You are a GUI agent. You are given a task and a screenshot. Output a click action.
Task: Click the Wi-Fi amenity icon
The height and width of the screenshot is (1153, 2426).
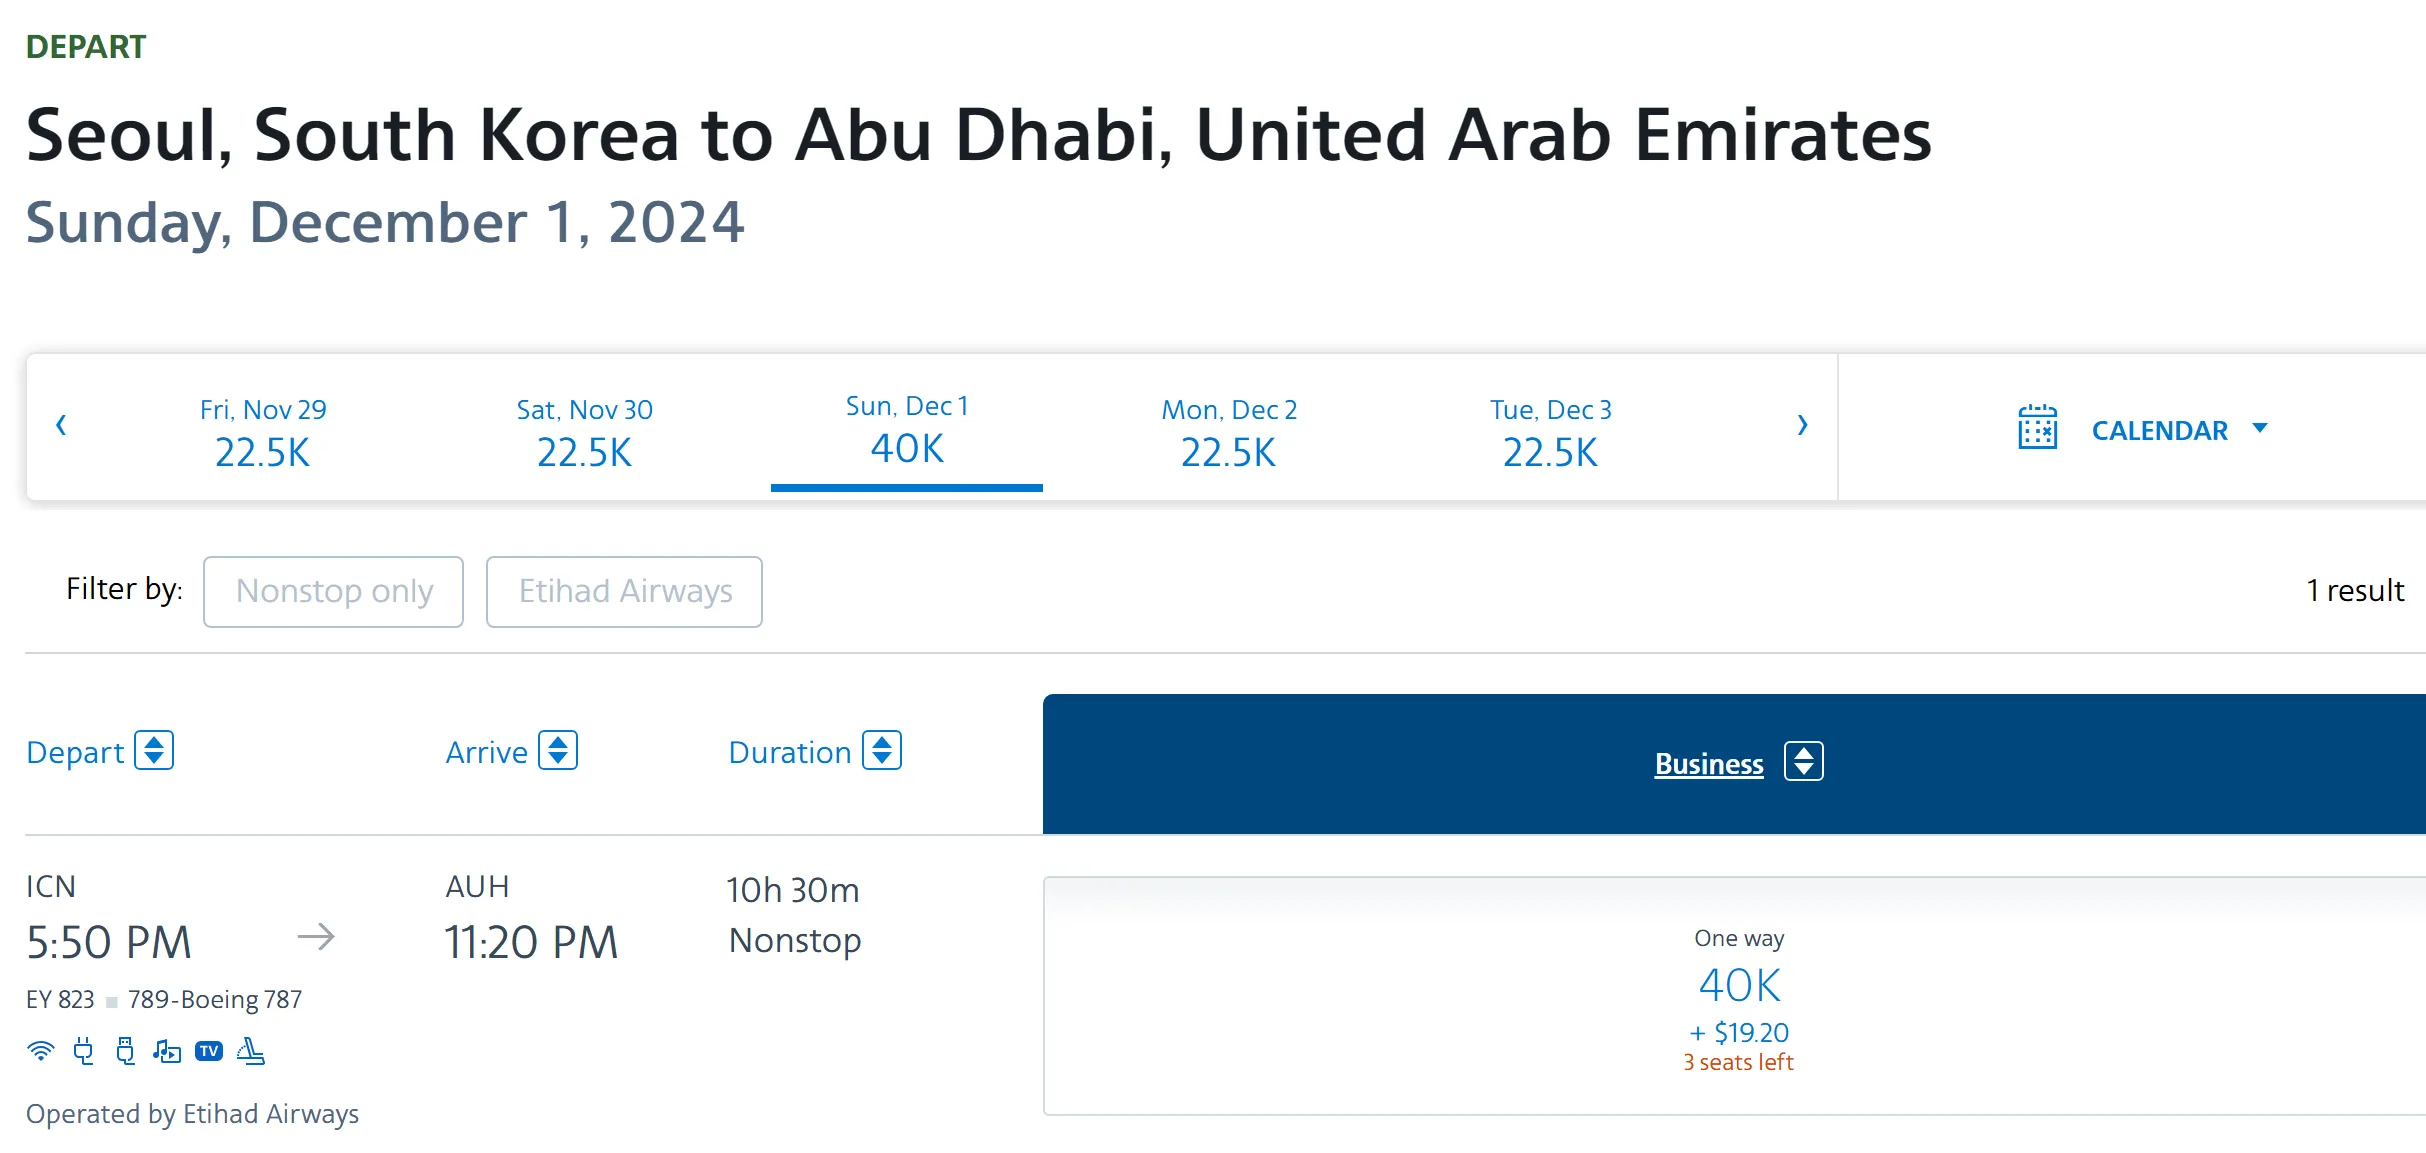pyautogui.click(x=40, y=1051)
